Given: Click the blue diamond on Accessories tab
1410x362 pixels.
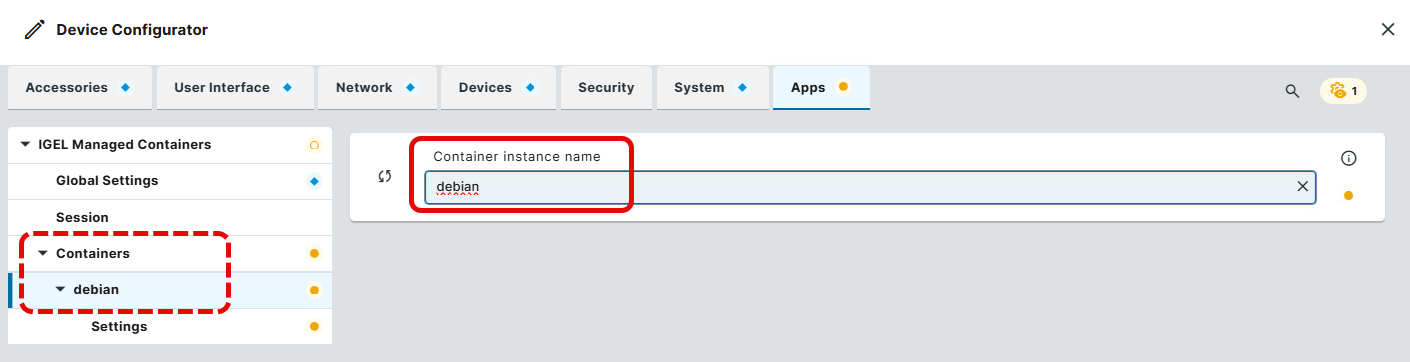Looking at the screenshot, I should point(126,88).
